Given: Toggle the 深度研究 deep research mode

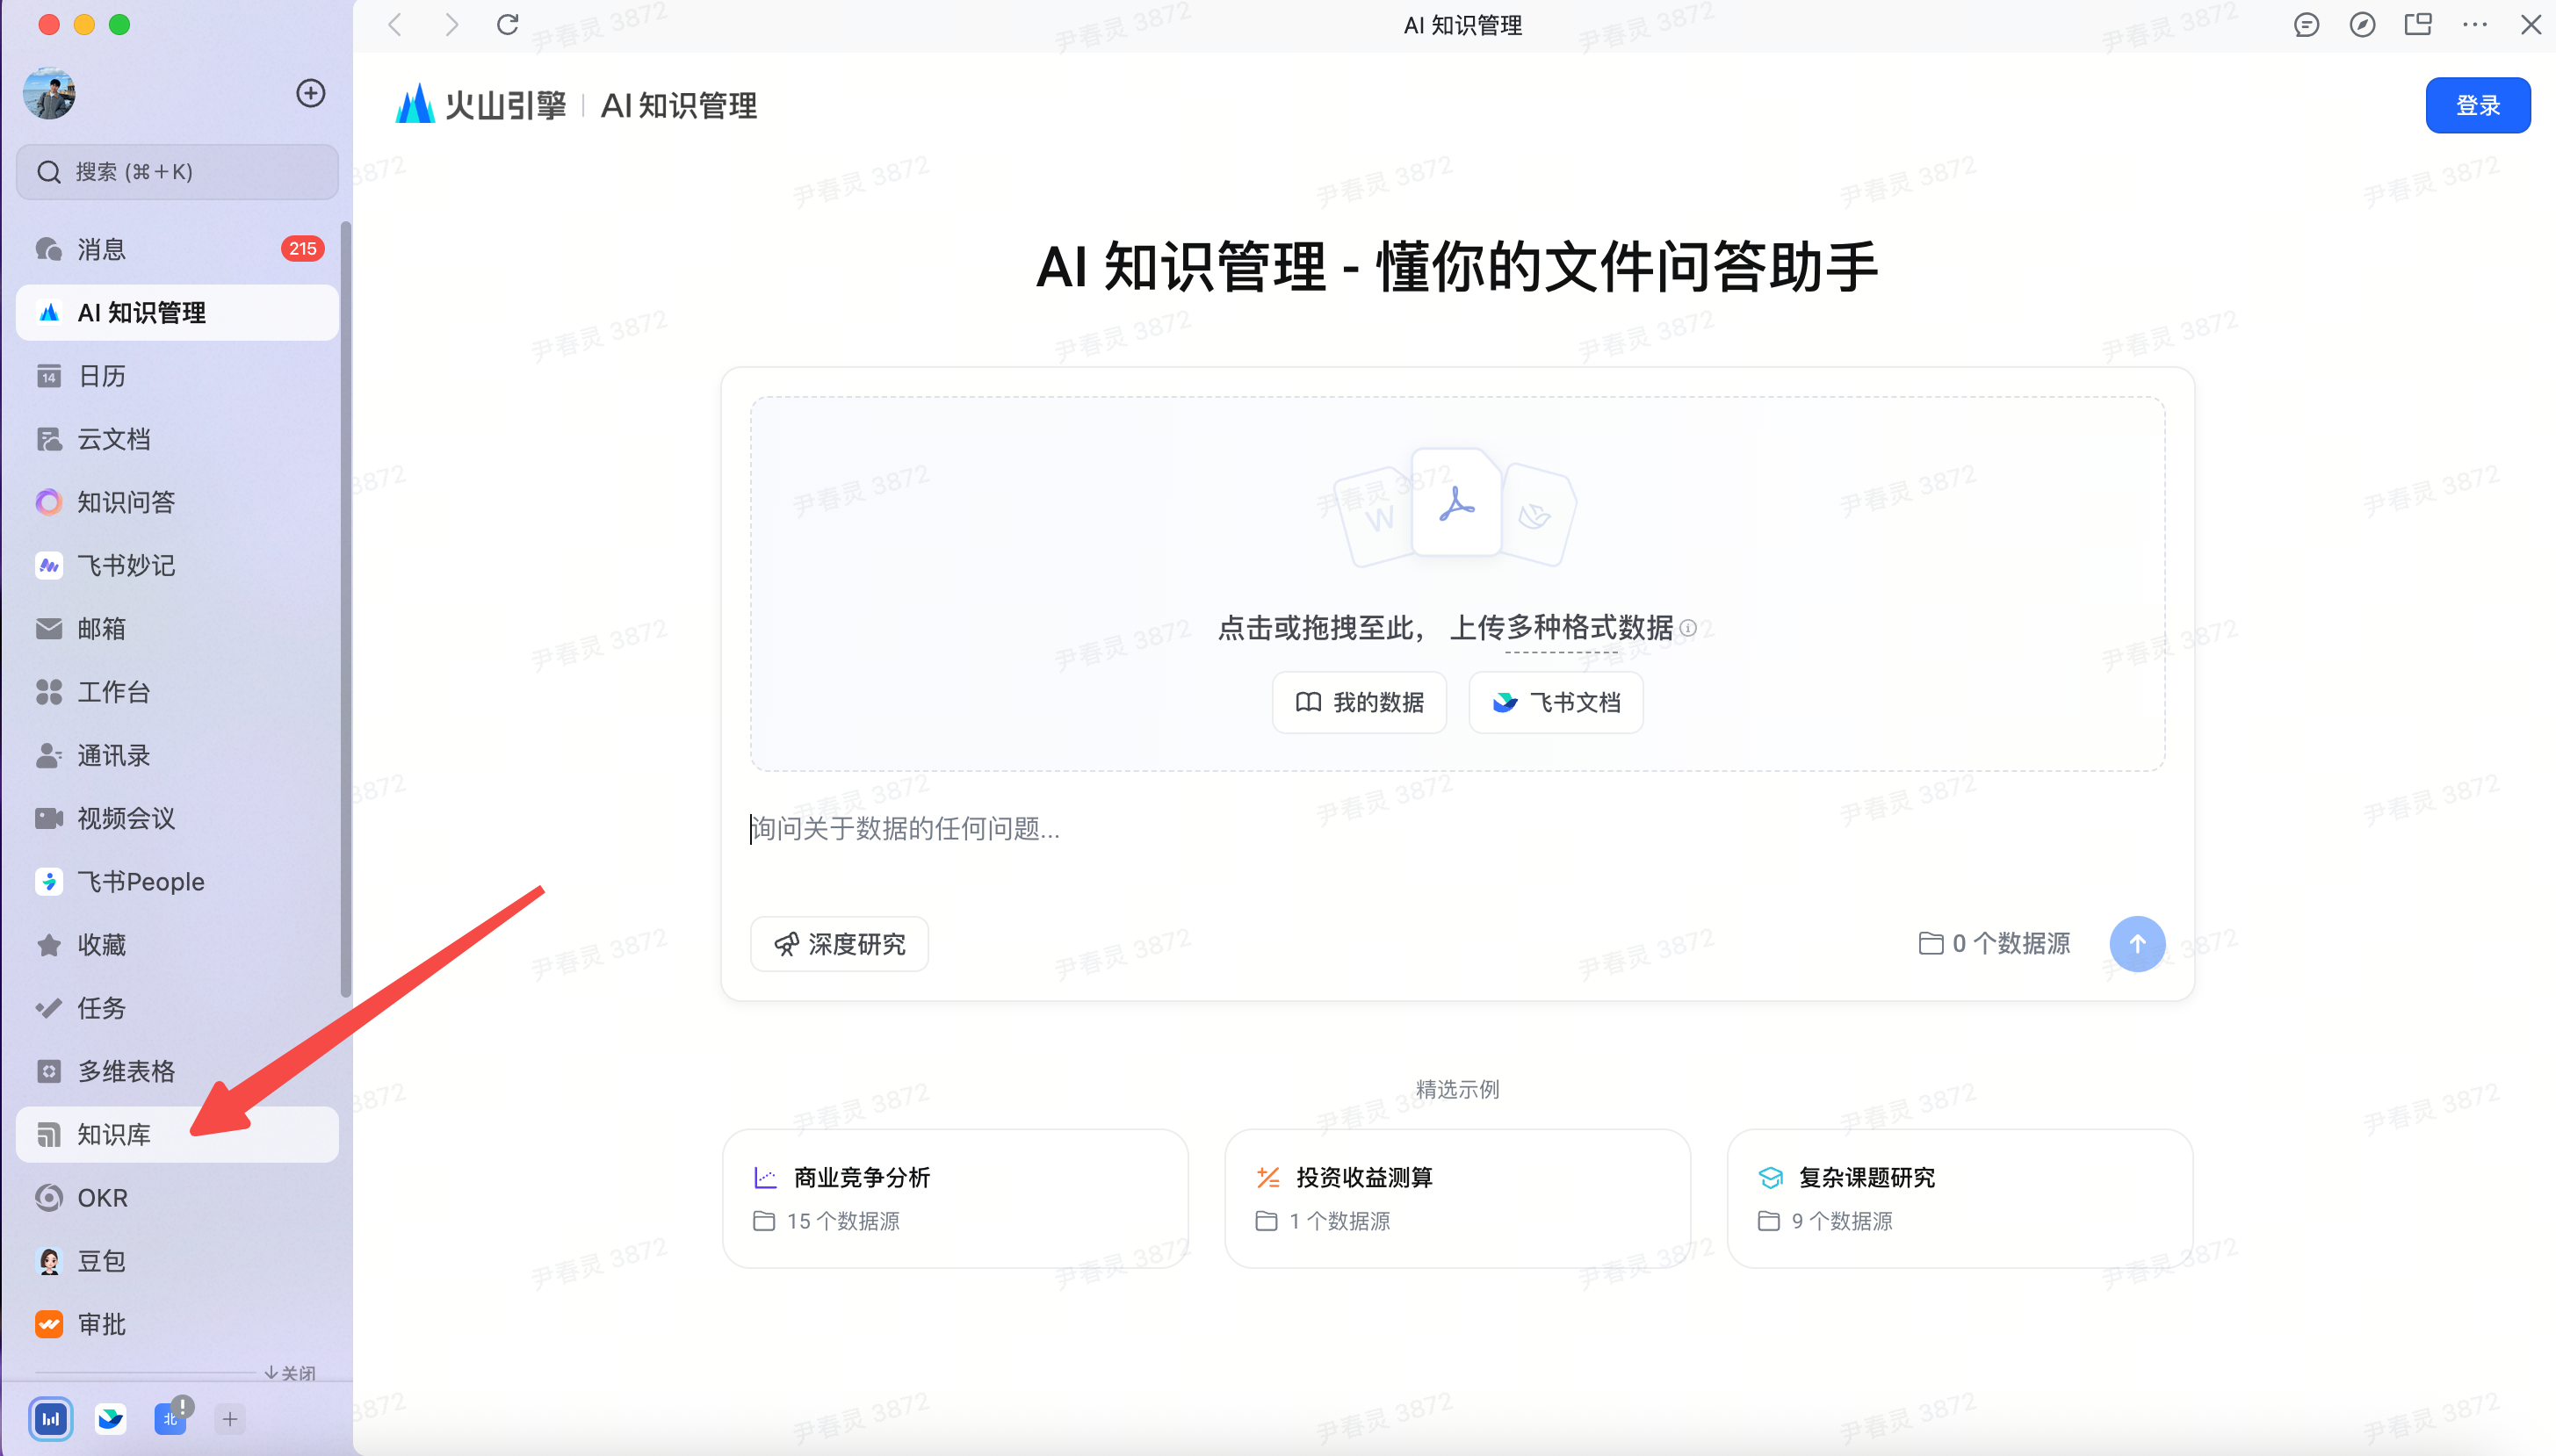Looking at the screenshot, I should pyautogui.click(x=839, y=943).
